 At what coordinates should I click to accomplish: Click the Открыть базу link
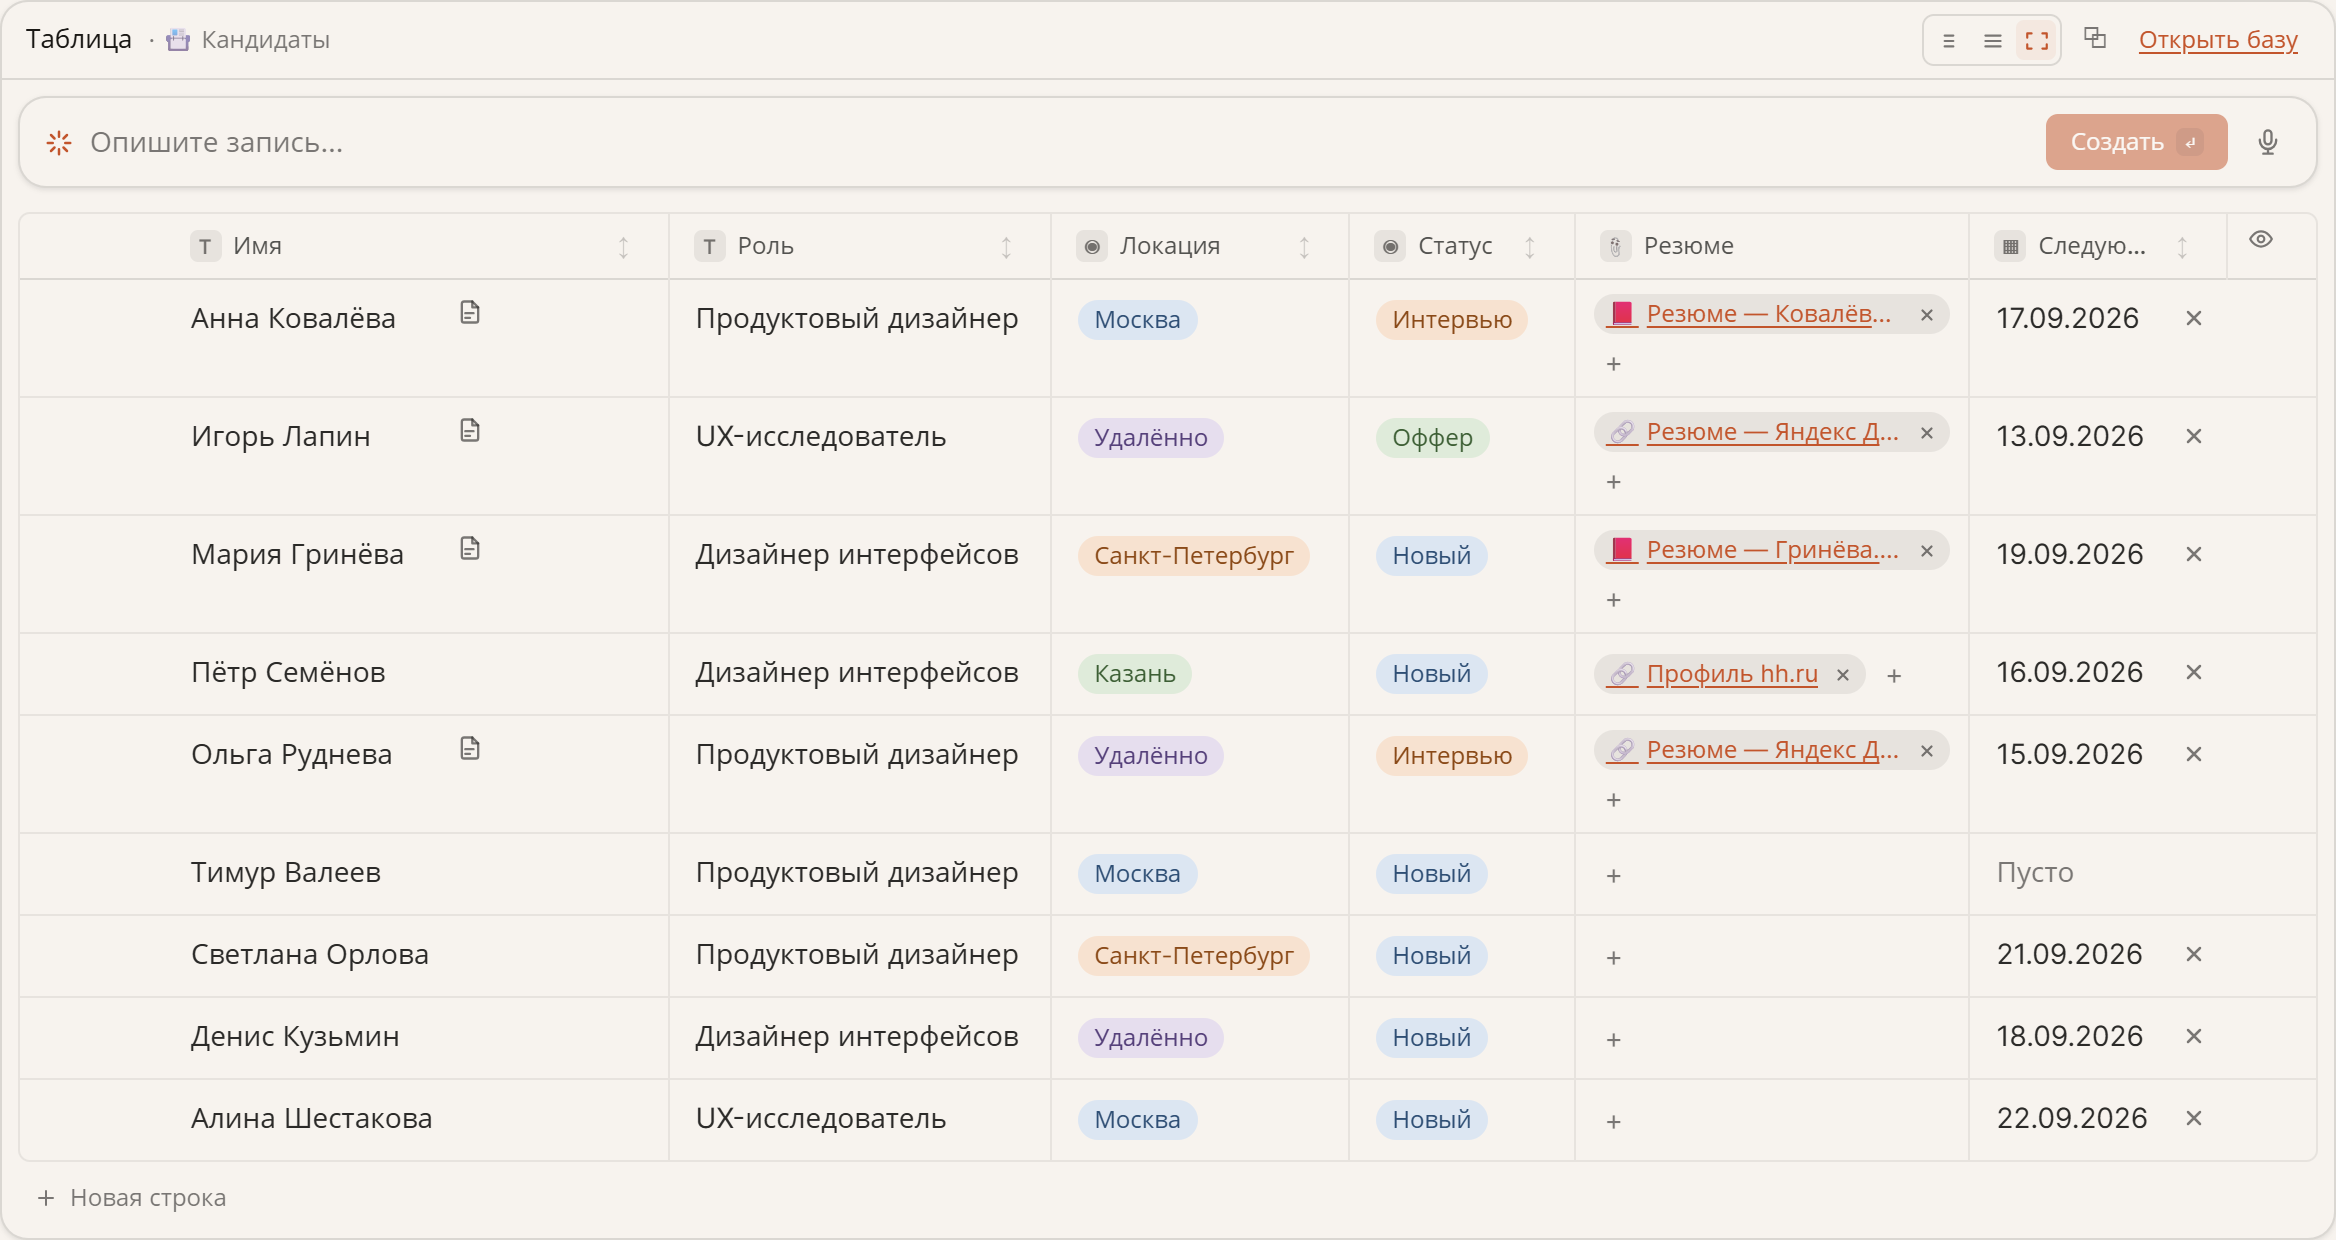point(2218,40)
